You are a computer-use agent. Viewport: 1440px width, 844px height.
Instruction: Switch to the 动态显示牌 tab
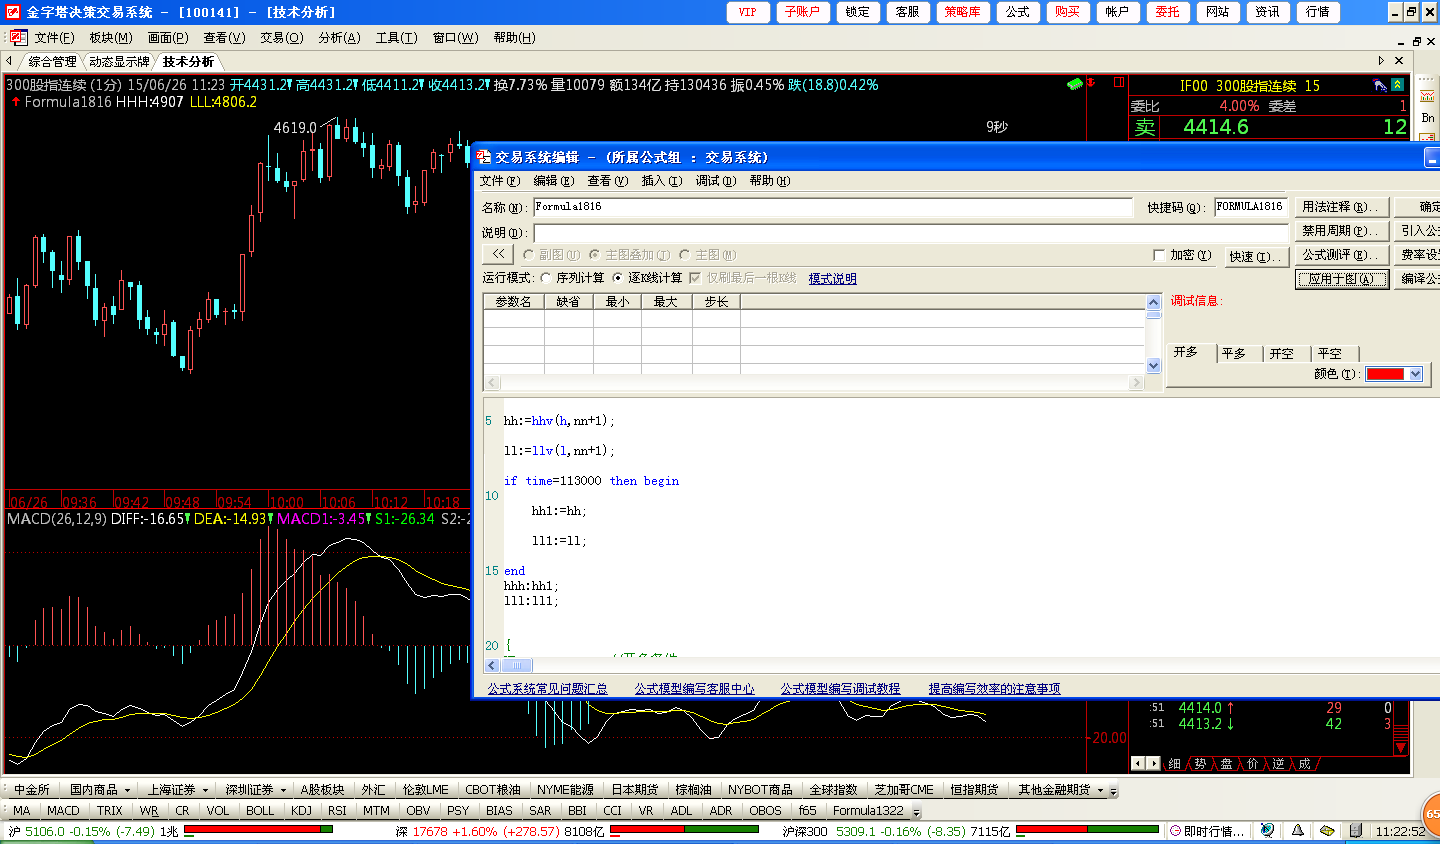coord(119,62)
